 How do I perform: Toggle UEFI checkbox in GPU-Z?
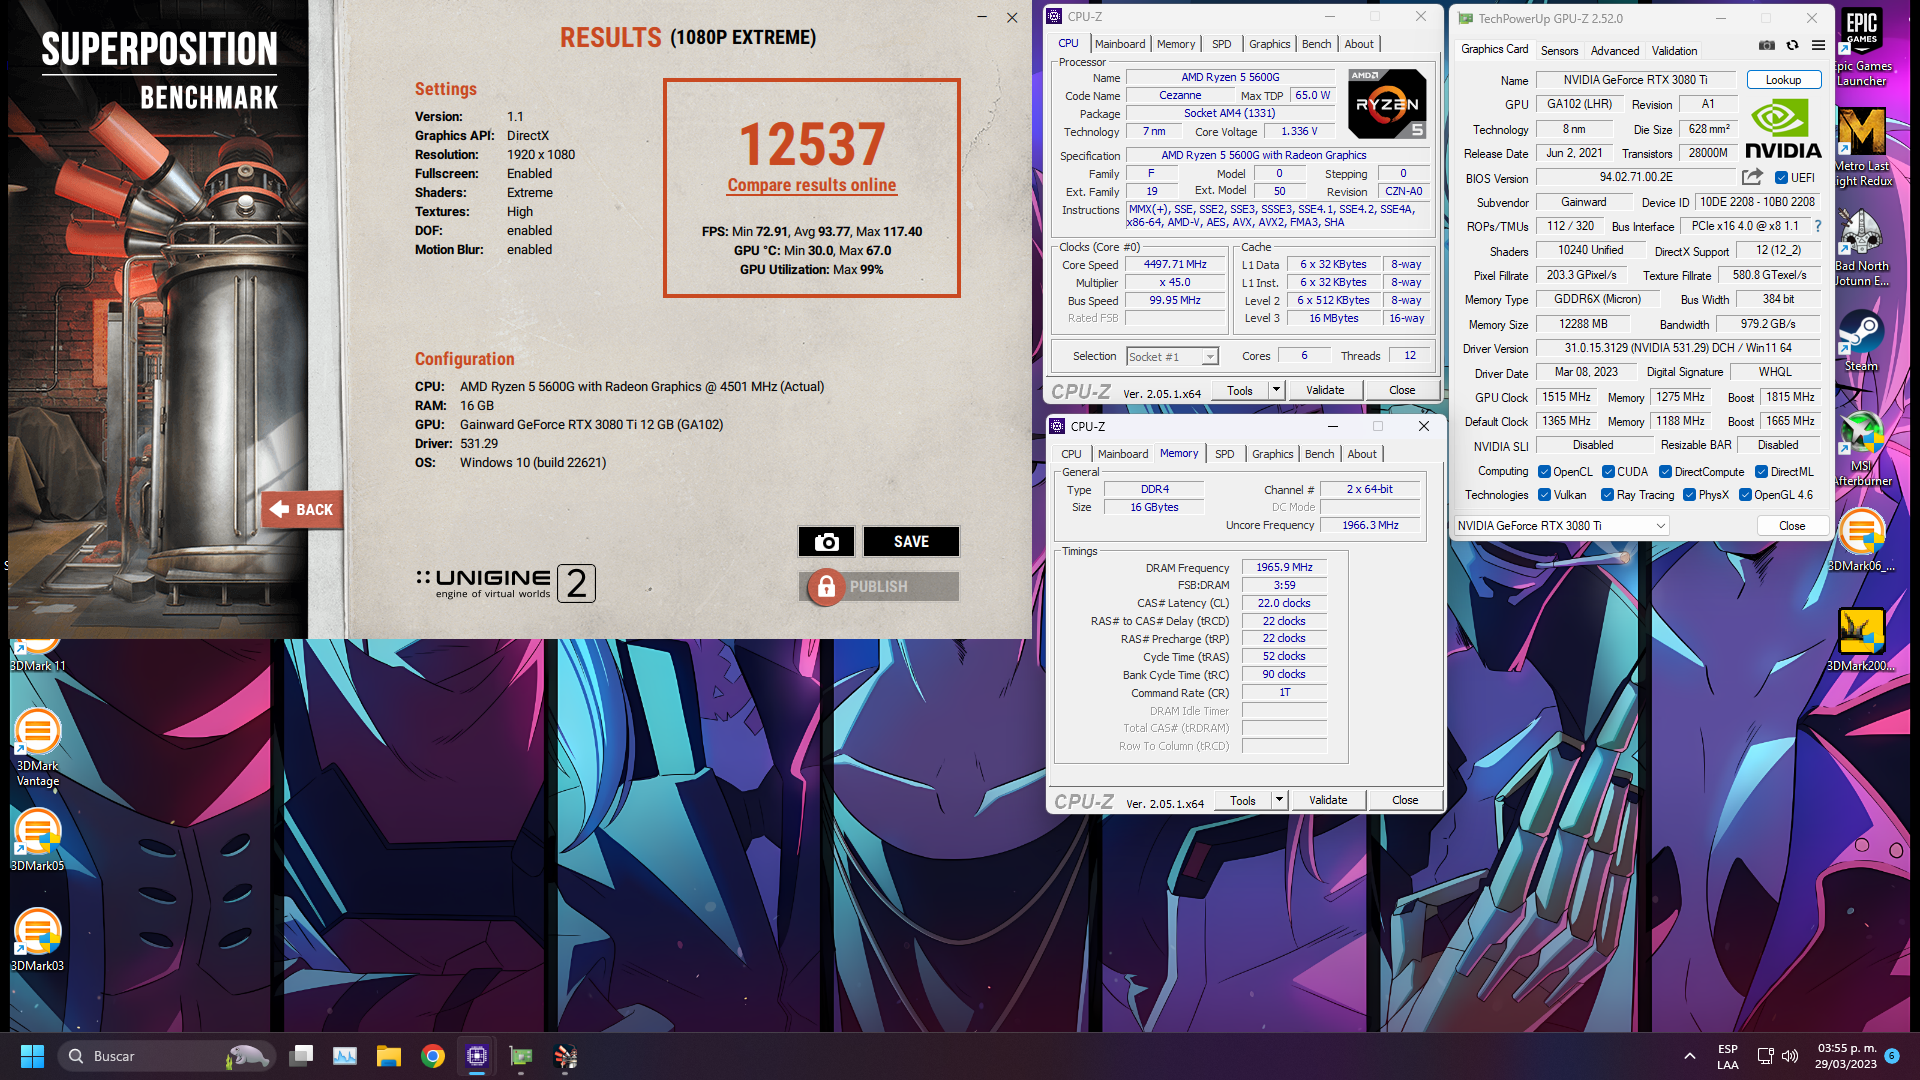pos(1781,178)
